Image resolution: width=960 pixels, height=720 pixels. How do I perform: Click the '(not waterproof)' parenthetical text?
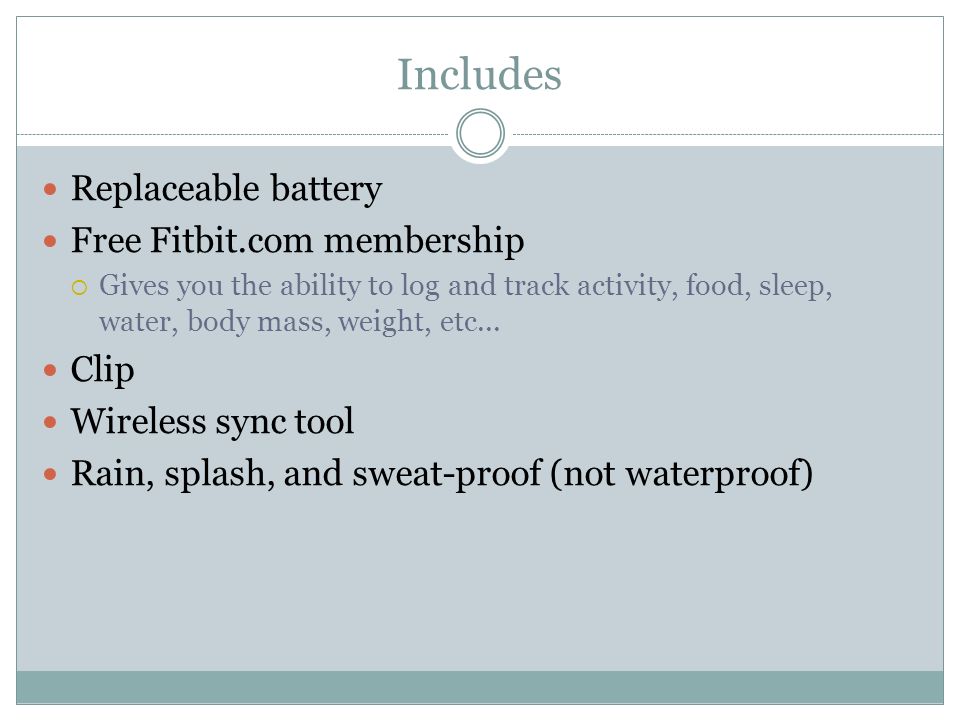tap(681, 474)
